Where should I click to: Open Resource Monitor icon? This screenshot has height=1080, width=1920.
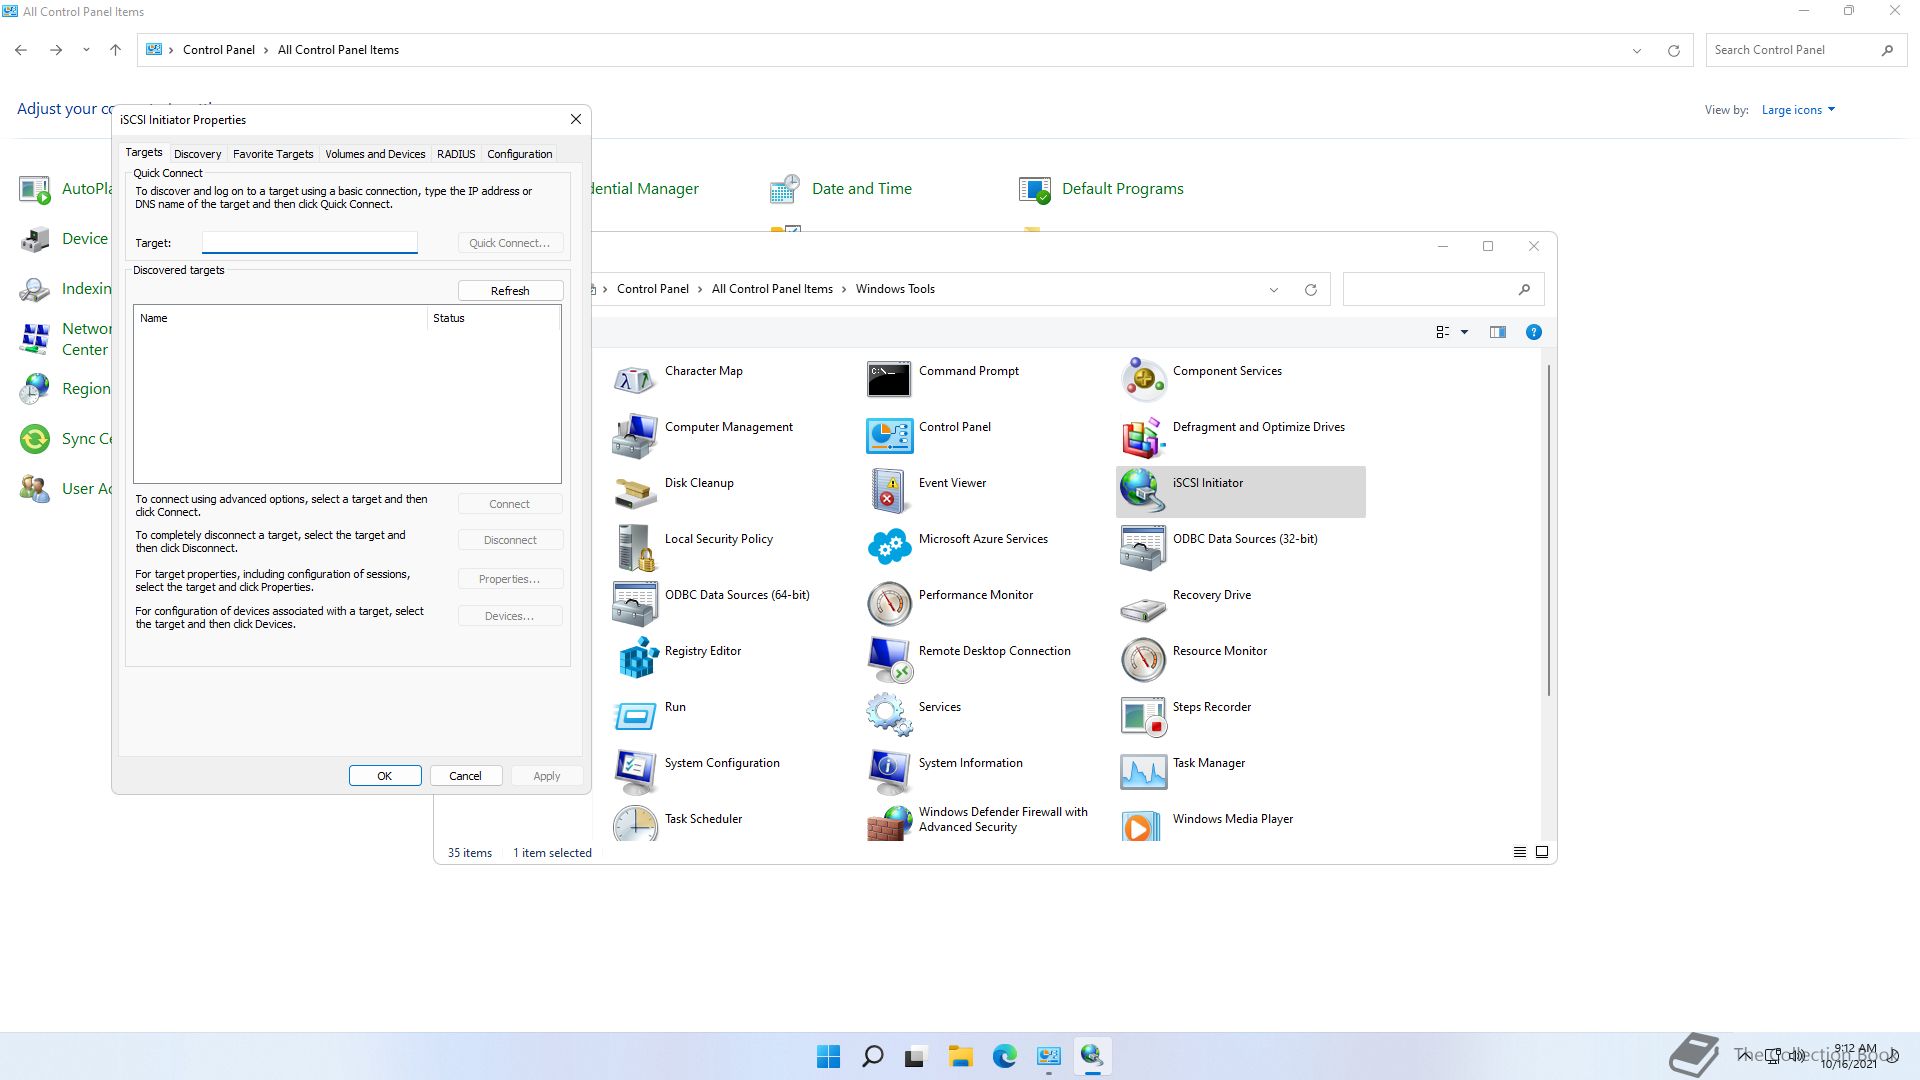1143,660
